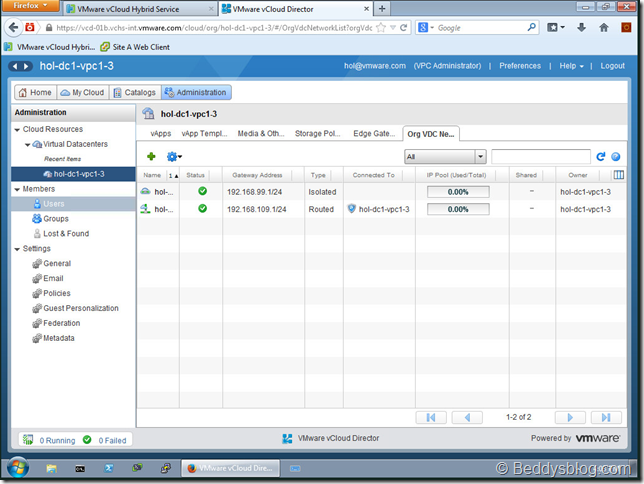Switch to the vApps tab
The height and width of the screenshot is (484, 644).
[x=161, y=134]
